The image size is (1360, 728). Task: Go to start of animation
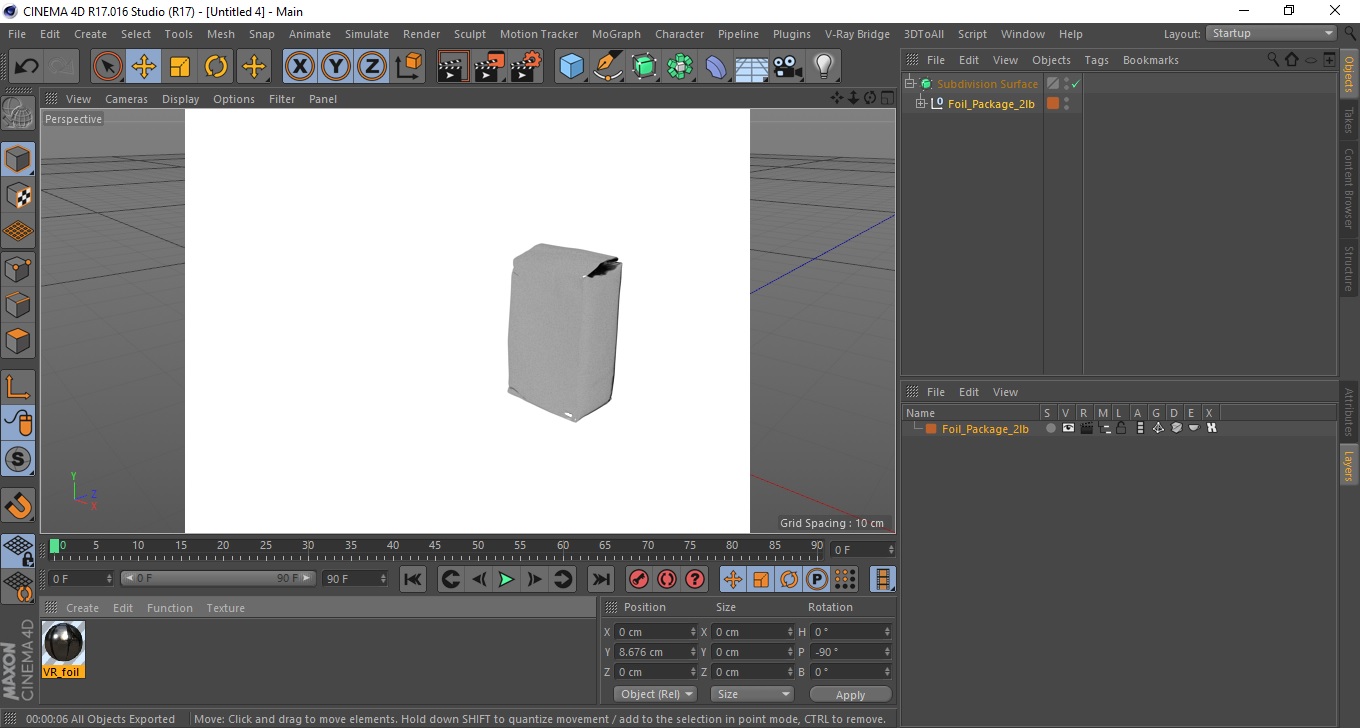[x=413, y=579]
